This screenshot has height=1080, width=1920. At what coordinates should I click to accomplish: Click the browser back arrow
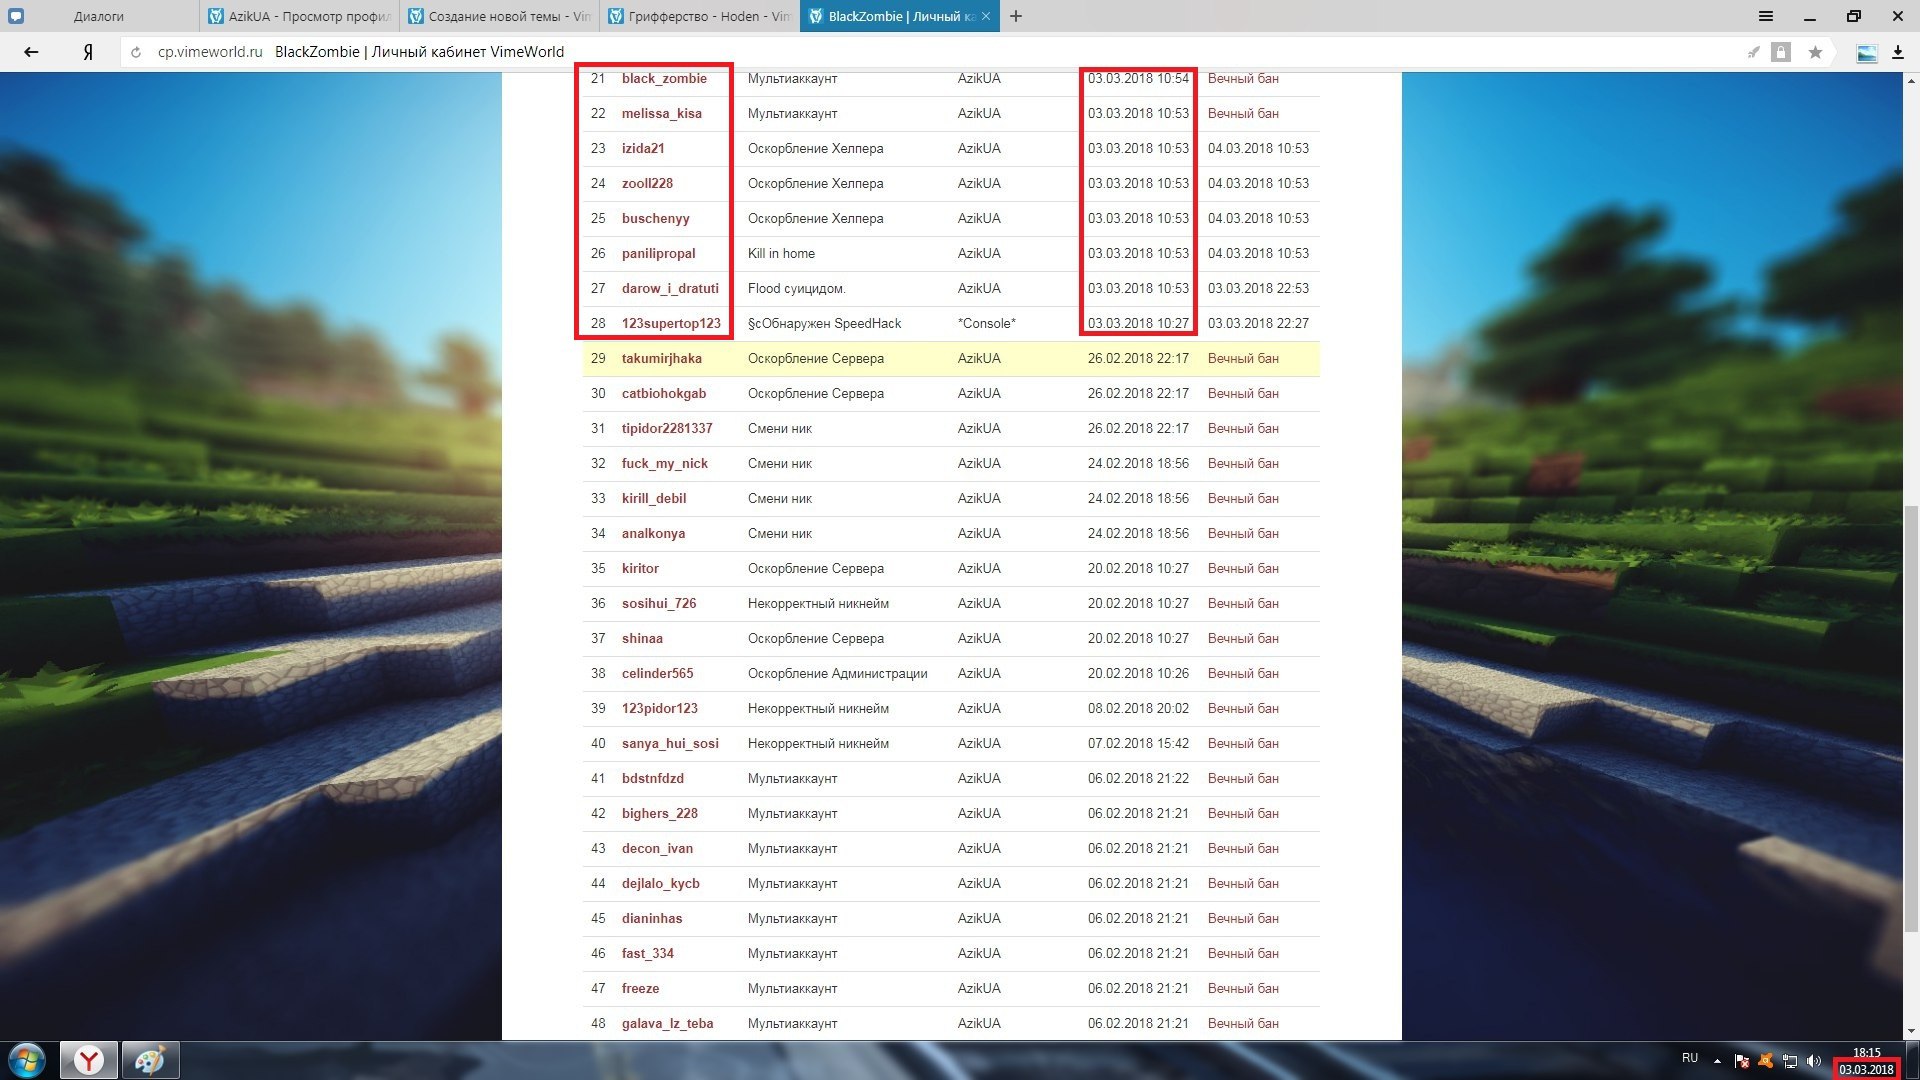point(31,52)
